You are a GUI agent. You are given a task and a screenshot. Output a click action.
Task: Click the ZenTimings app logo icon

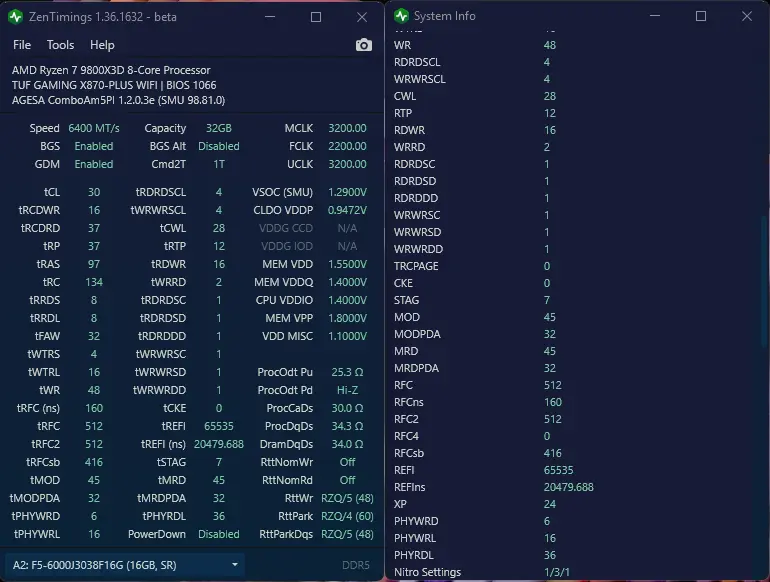pos(15,17)
